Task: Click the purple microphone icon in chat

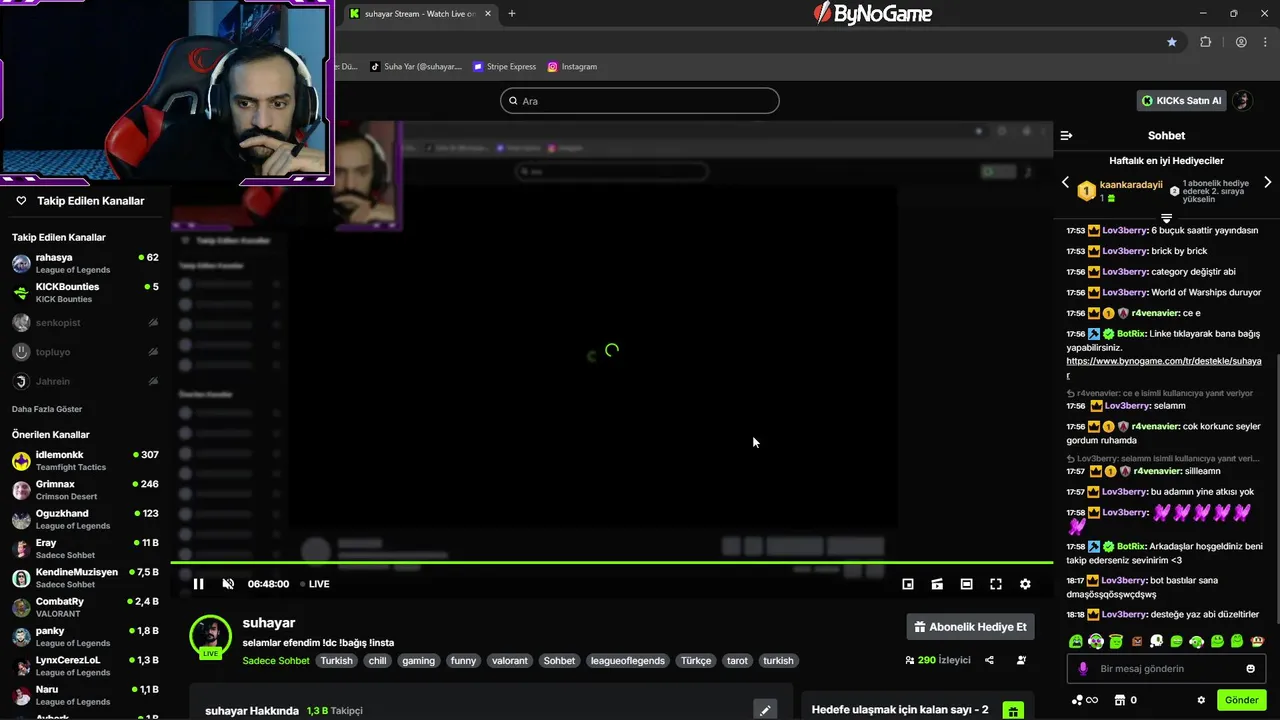Action: click(1082, 669)
